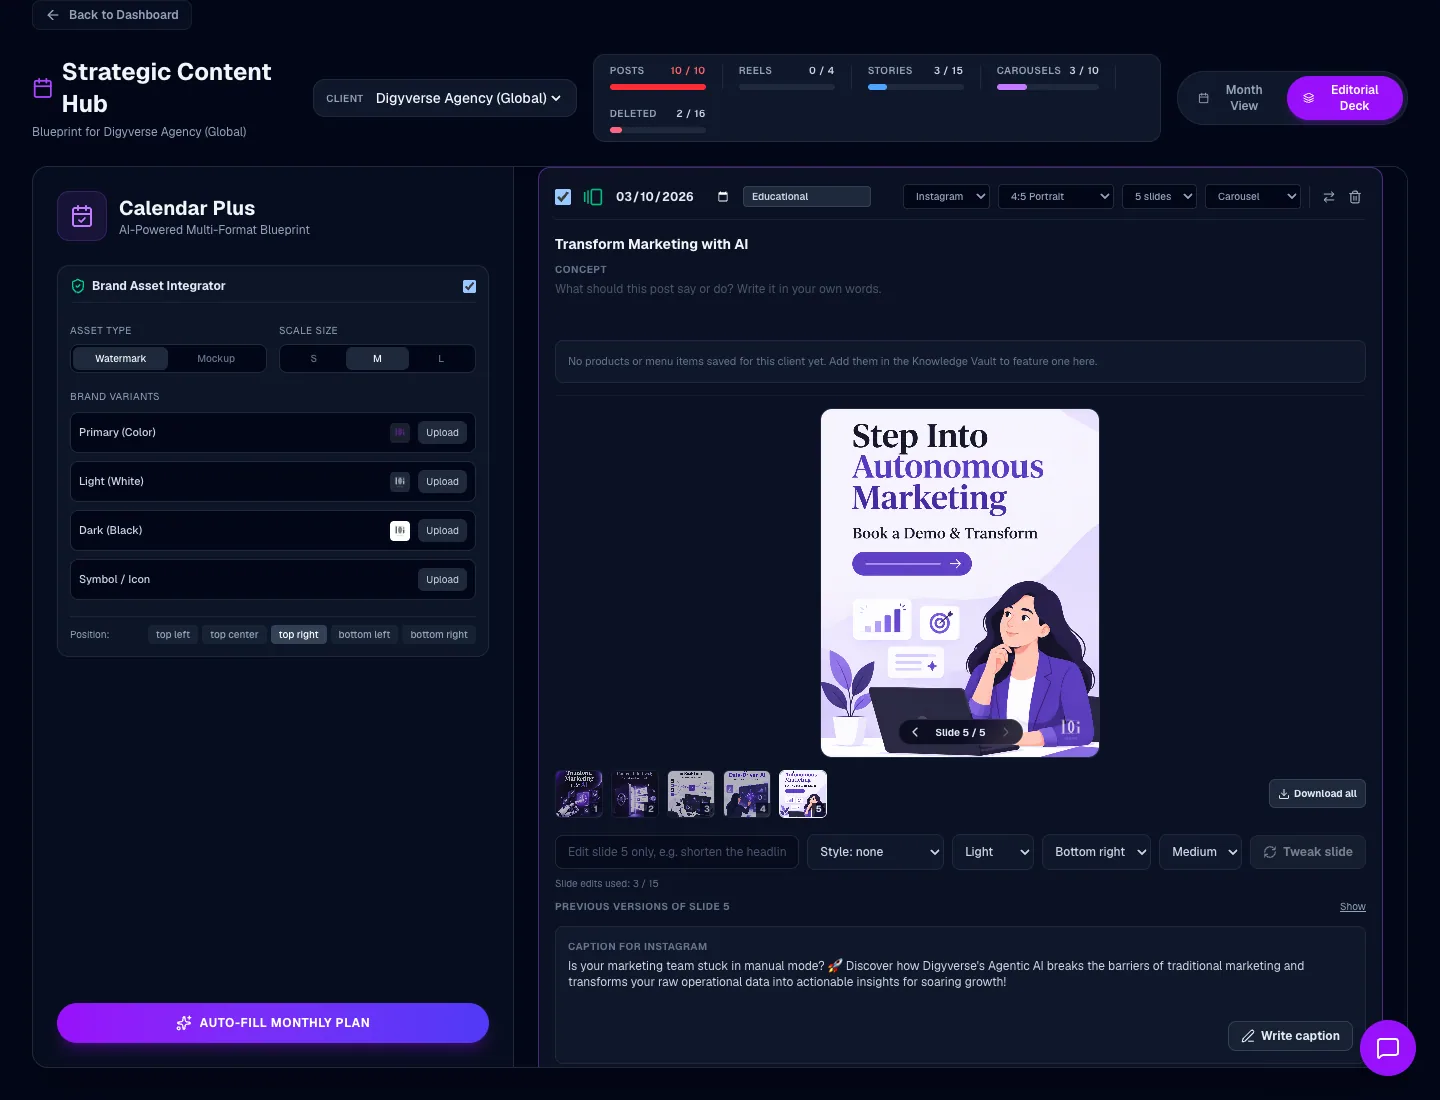The height and width of the screenshot is (1100, 1440).
Task: Click the next slide arrow
Action: [x=1005, y=732]
